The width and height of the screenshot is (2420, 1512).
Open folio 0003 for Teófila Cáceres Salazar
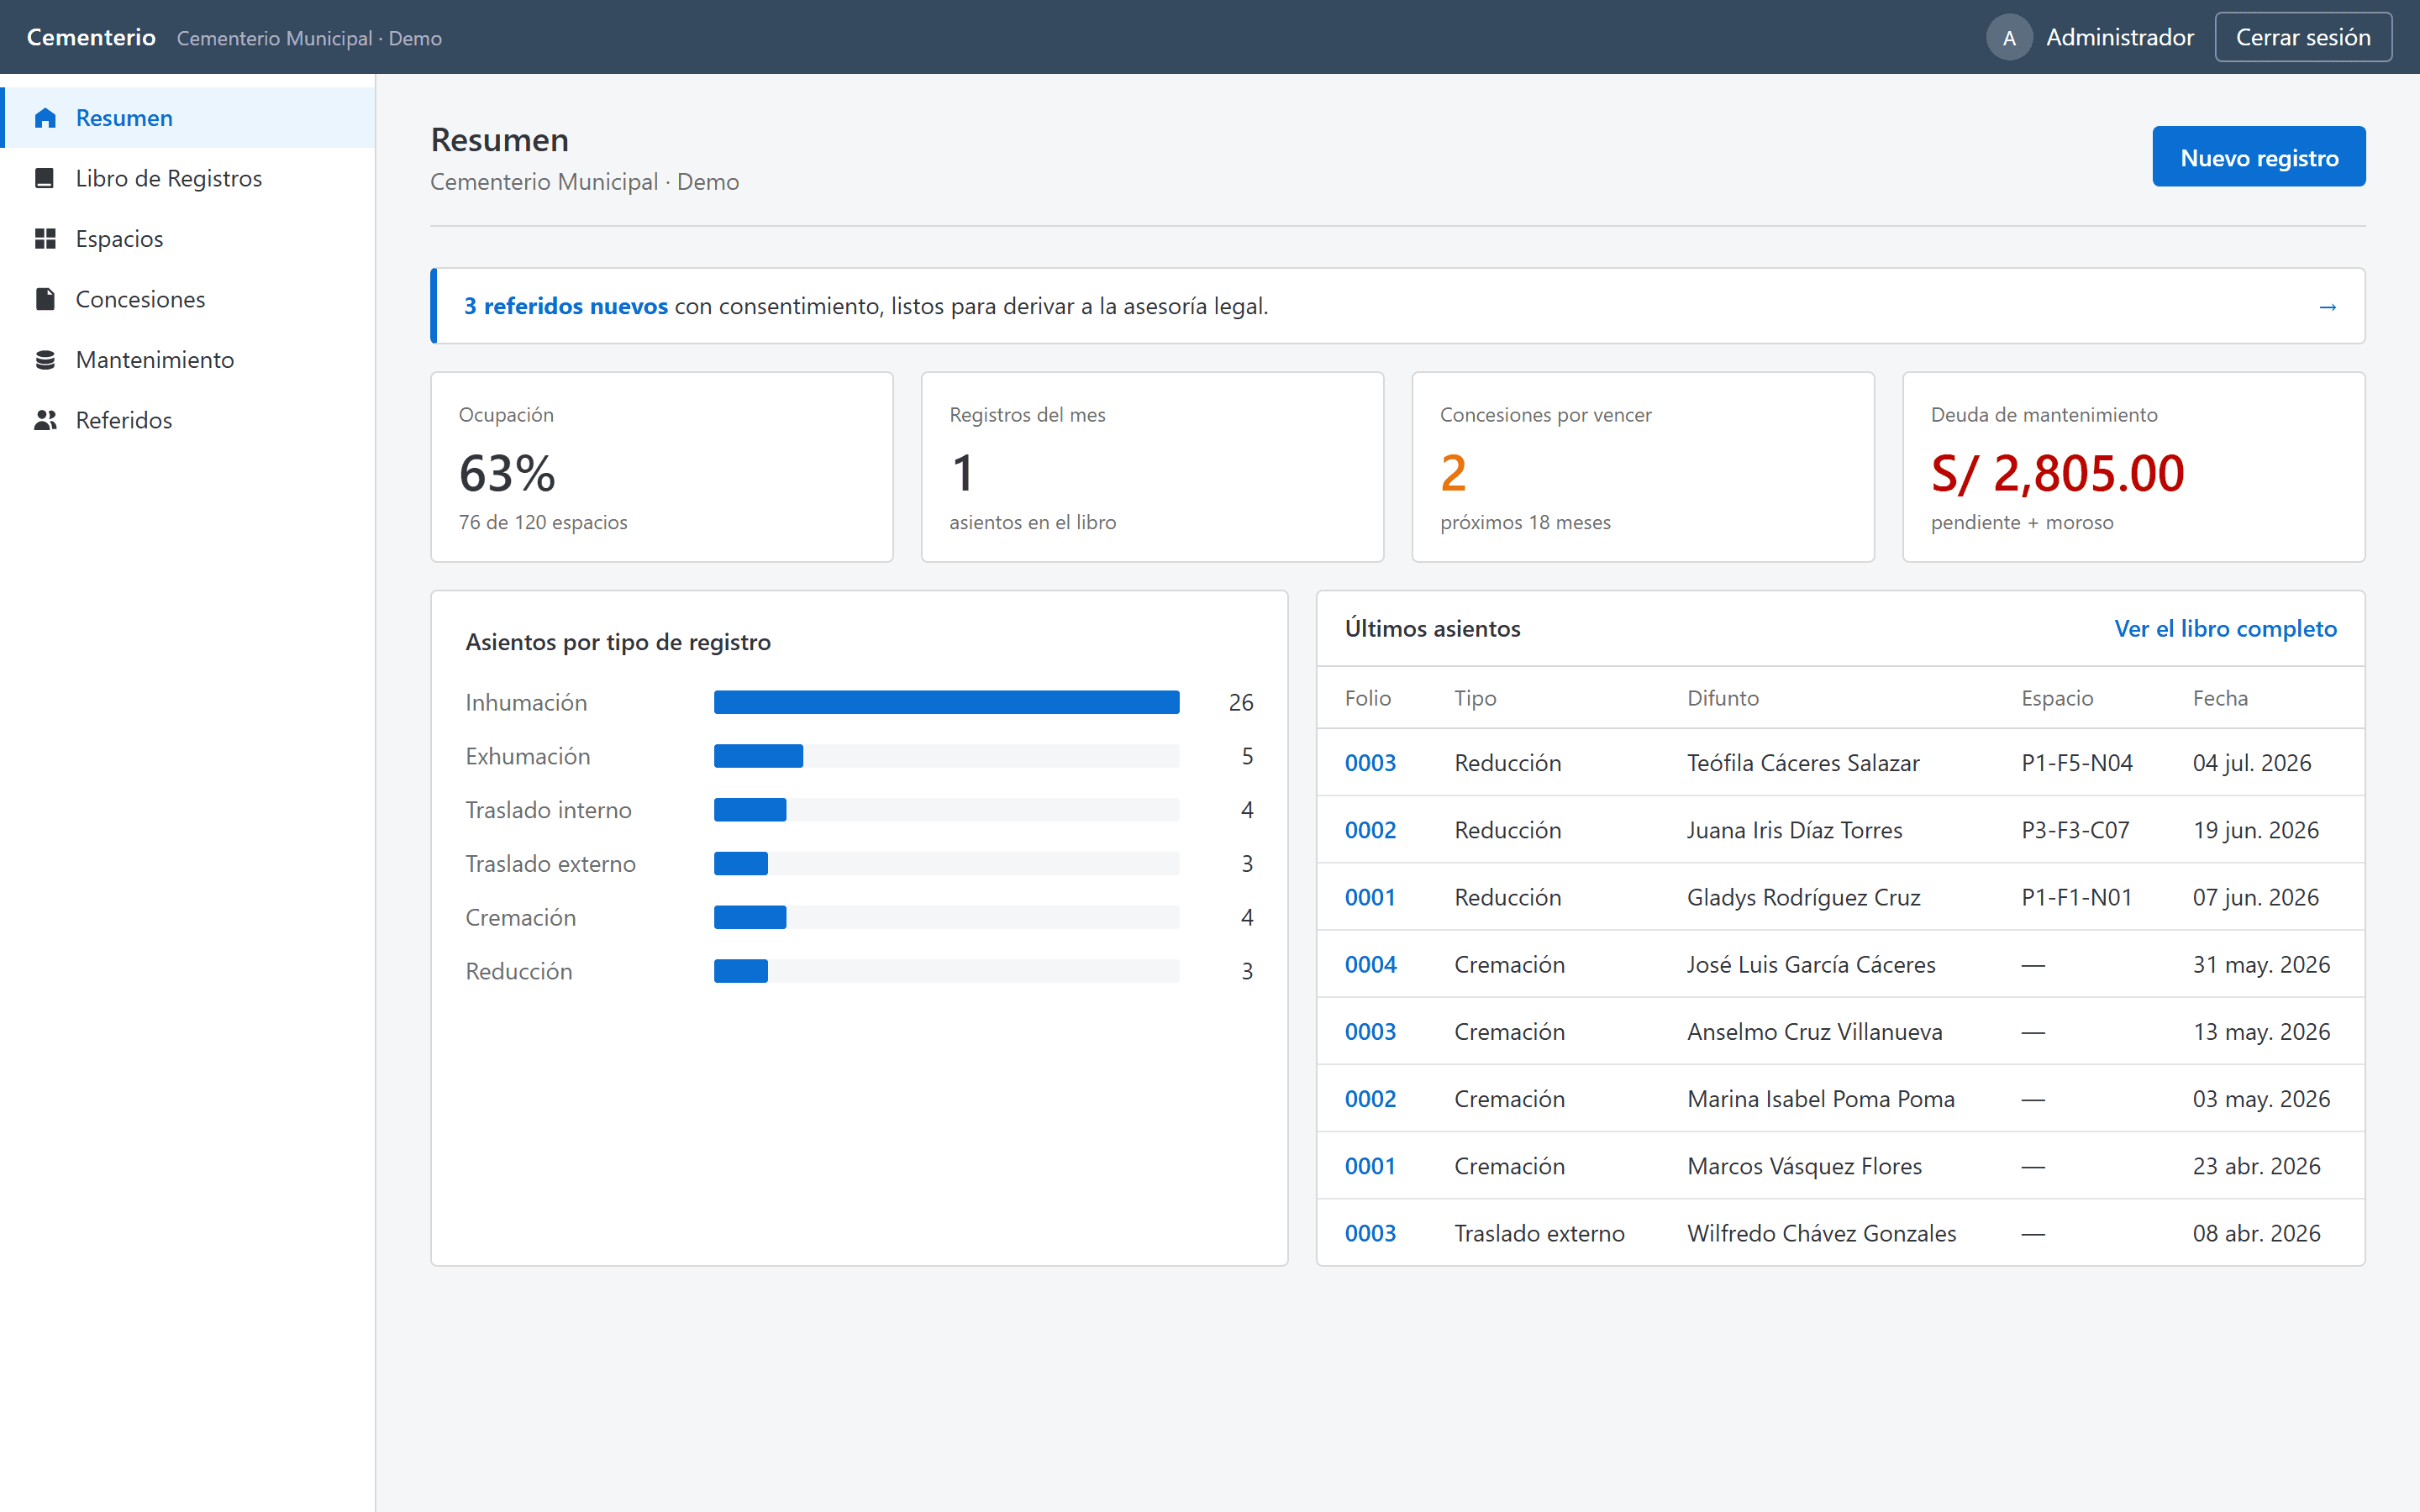[1369, 763]
